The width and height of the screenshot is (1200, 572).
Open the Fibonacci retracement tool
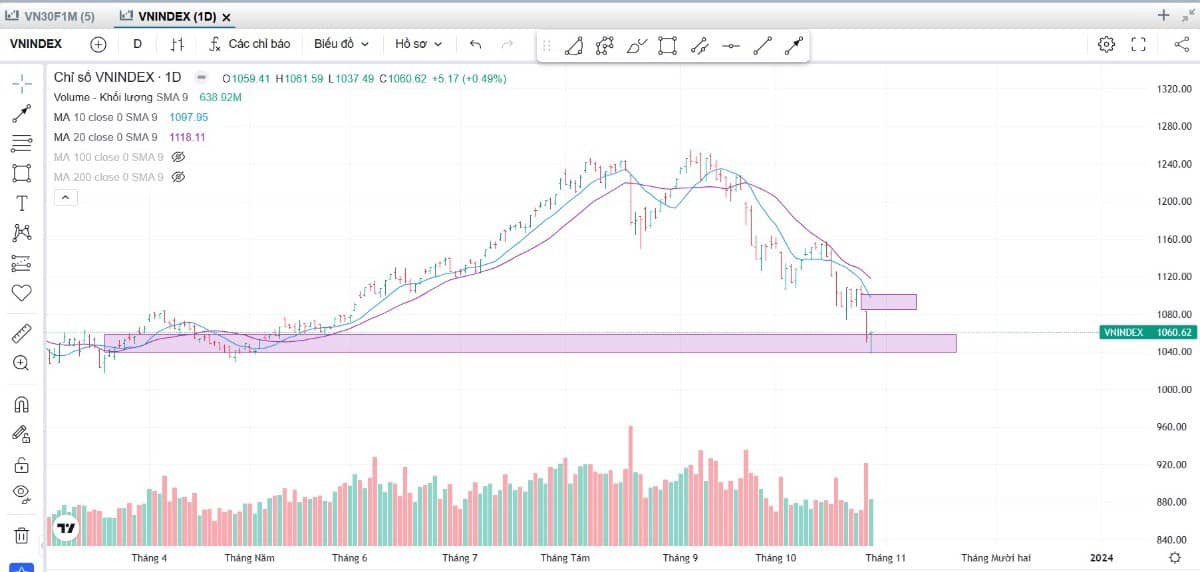point(21,143)
